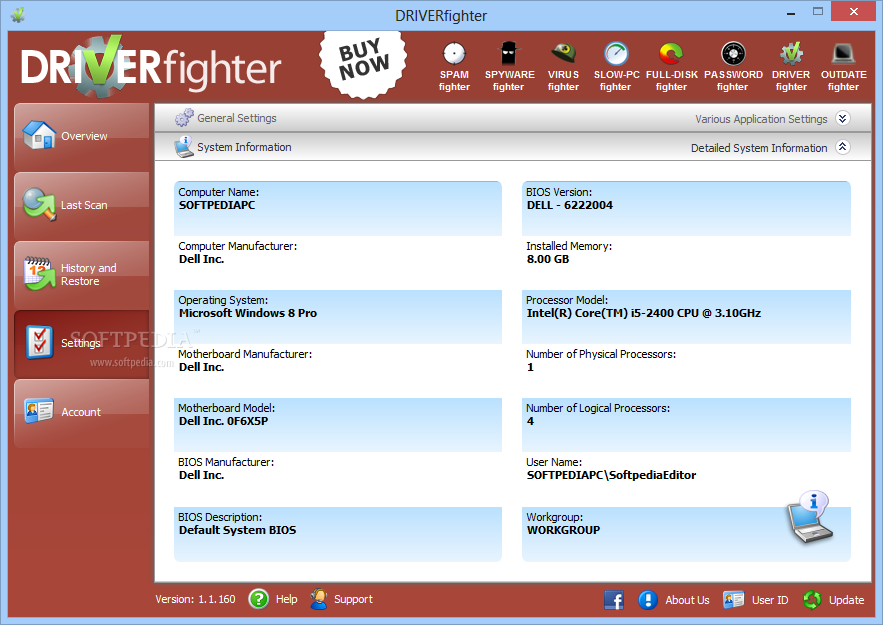Open the About Us link

687,600
